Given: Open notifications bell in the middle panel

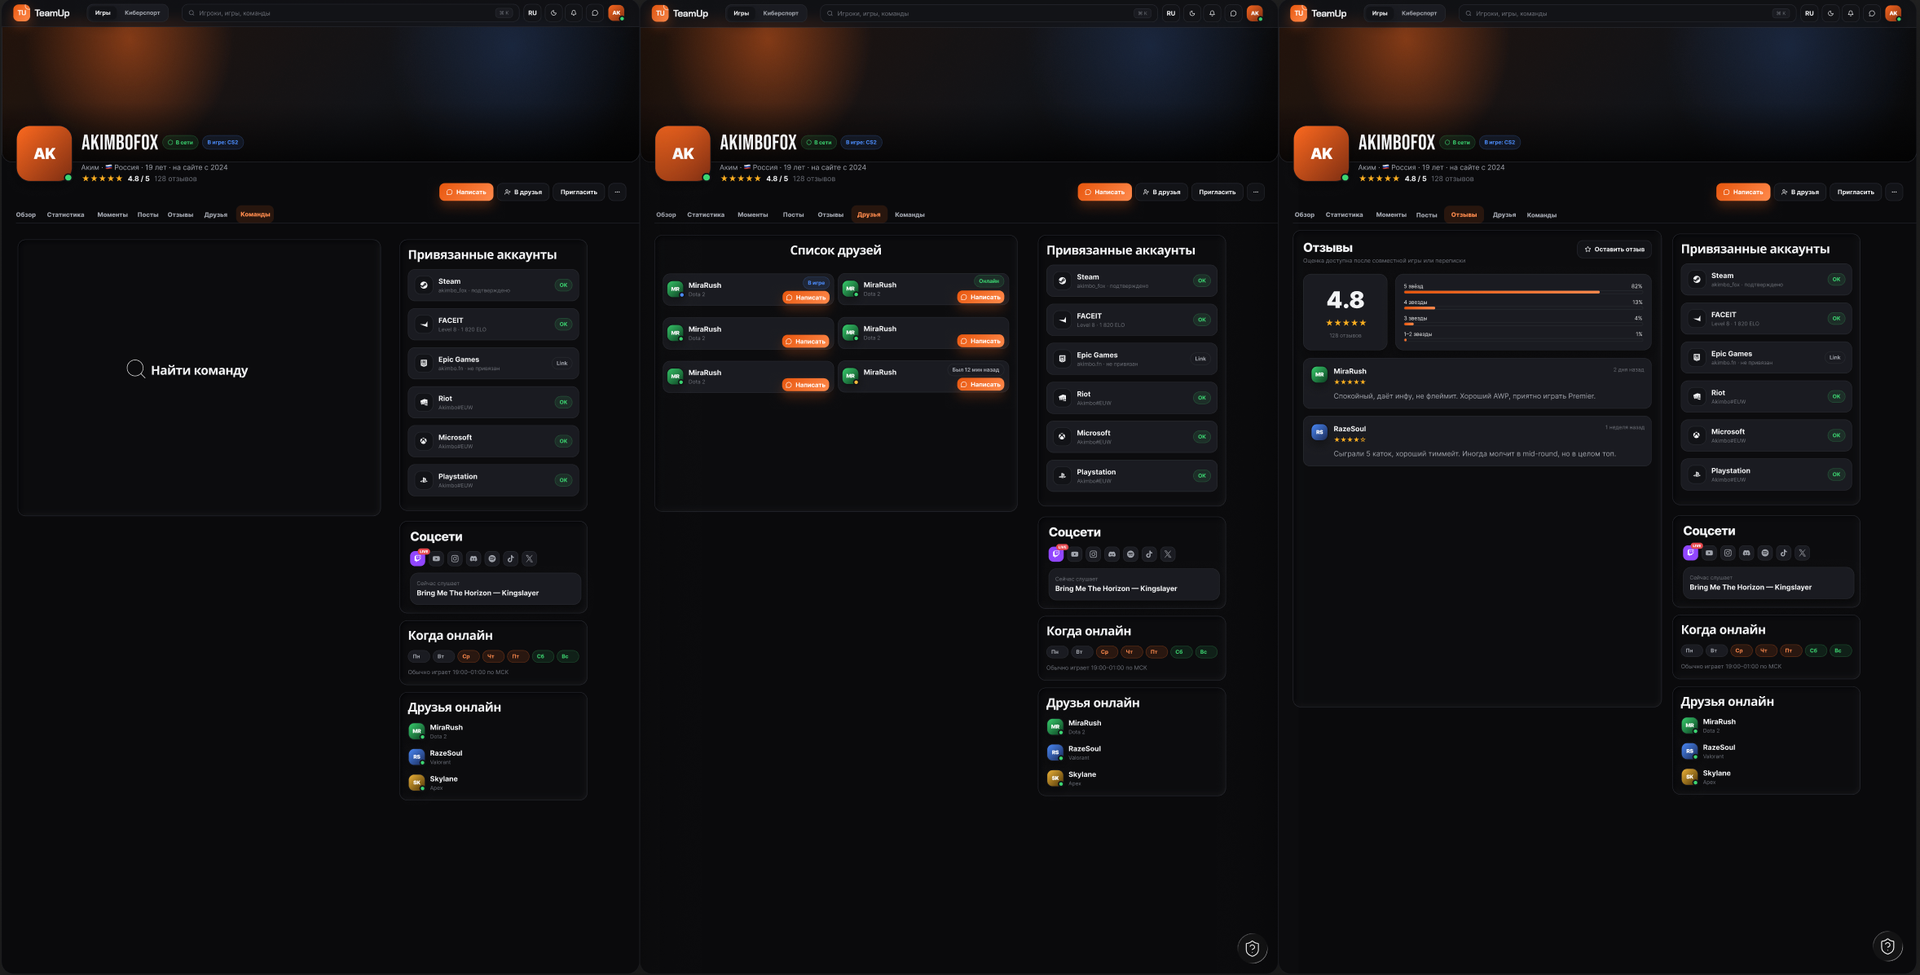Looking at the screenshot, I should [x=1212, y=13].
